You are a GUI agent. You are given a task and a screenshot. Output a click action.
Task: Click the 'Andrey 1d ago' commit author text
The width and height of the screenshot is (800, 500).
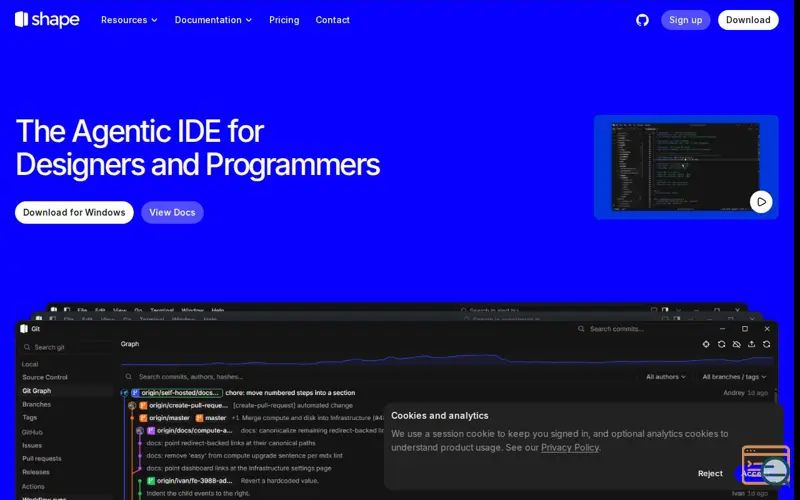click(745, 393)
